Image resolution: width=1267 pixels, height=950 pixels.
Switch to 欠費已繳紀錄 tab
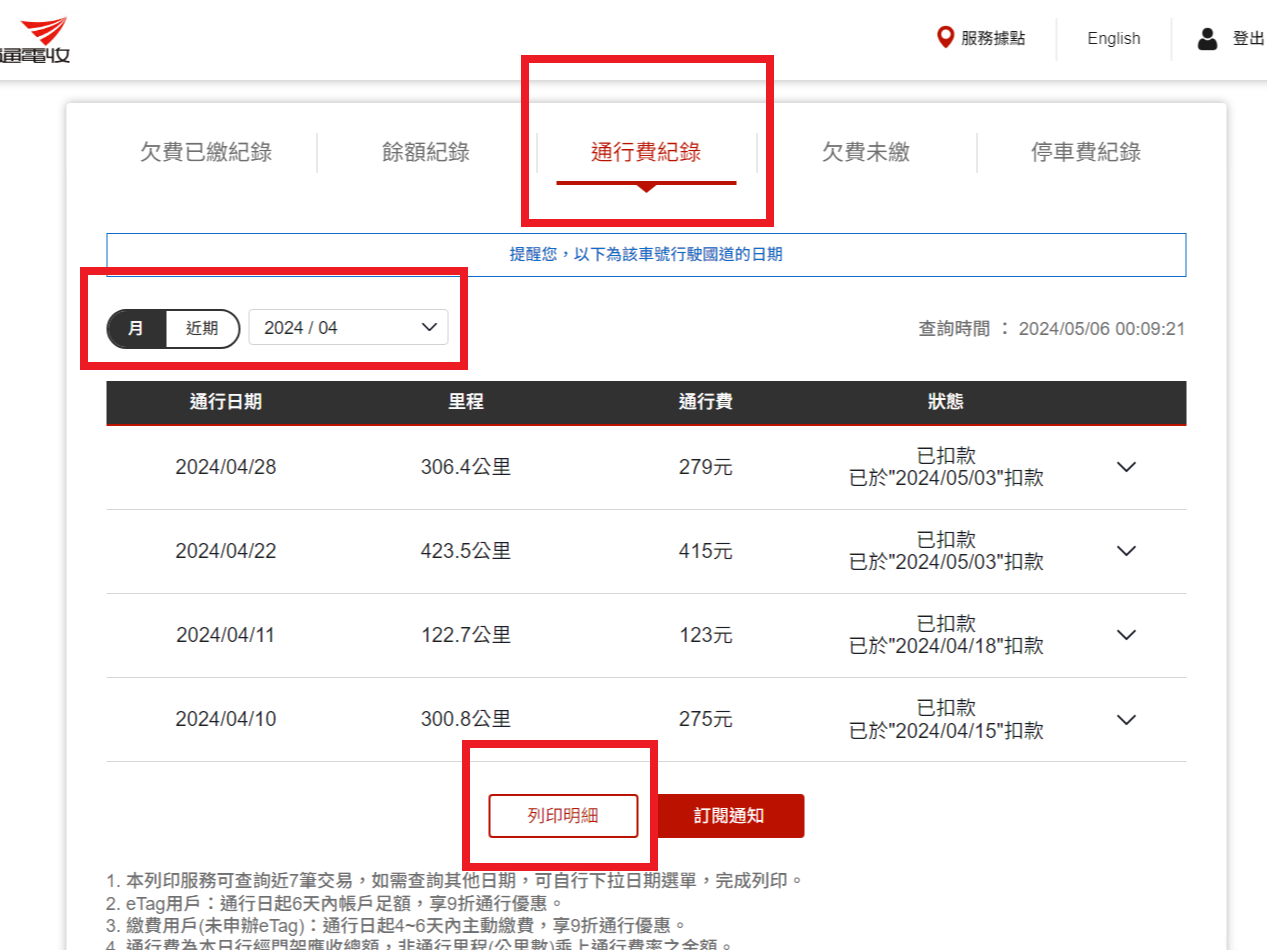(x=206, y=153)
